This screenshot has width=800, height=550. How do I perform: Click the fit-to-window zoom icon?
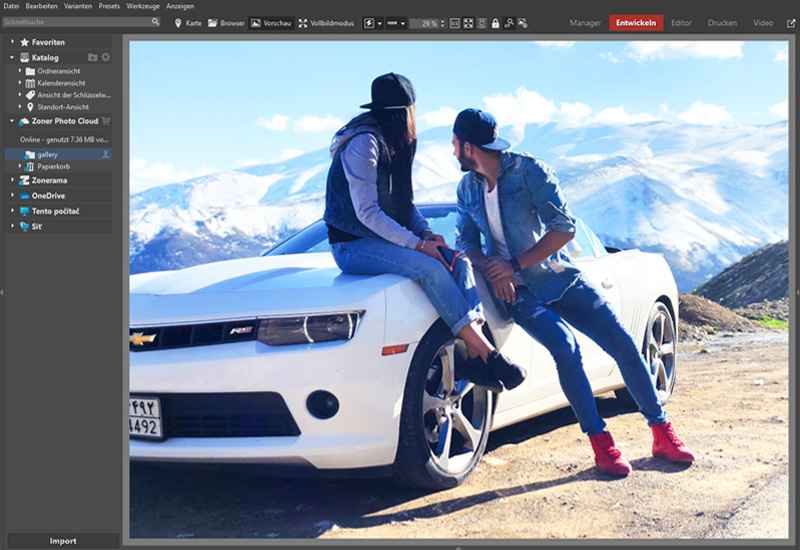tap(468, 22)
